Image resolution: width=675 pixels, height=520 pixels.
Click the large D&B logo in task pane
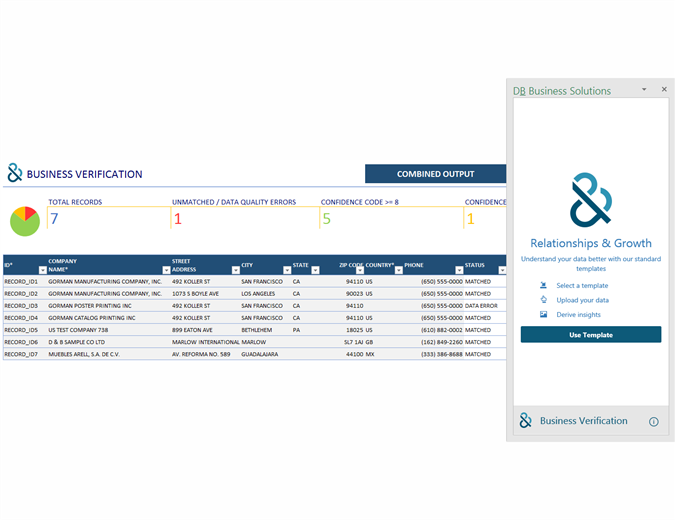(x=591, y=200)
